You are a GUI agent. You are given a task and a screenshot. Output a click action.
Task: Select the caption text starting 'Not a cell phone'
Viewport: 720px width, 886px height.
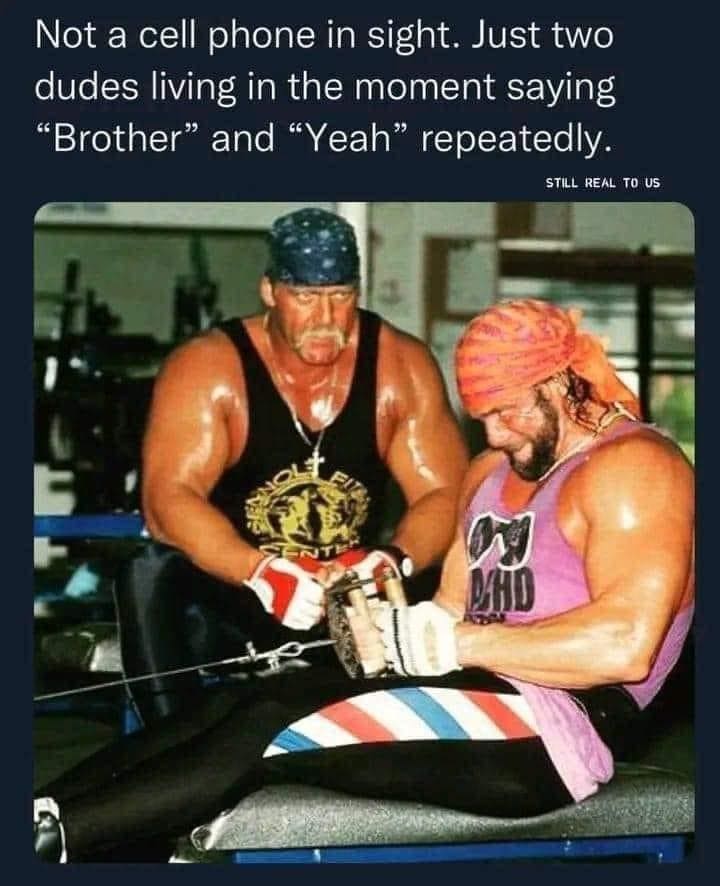(x=324, y=88)
